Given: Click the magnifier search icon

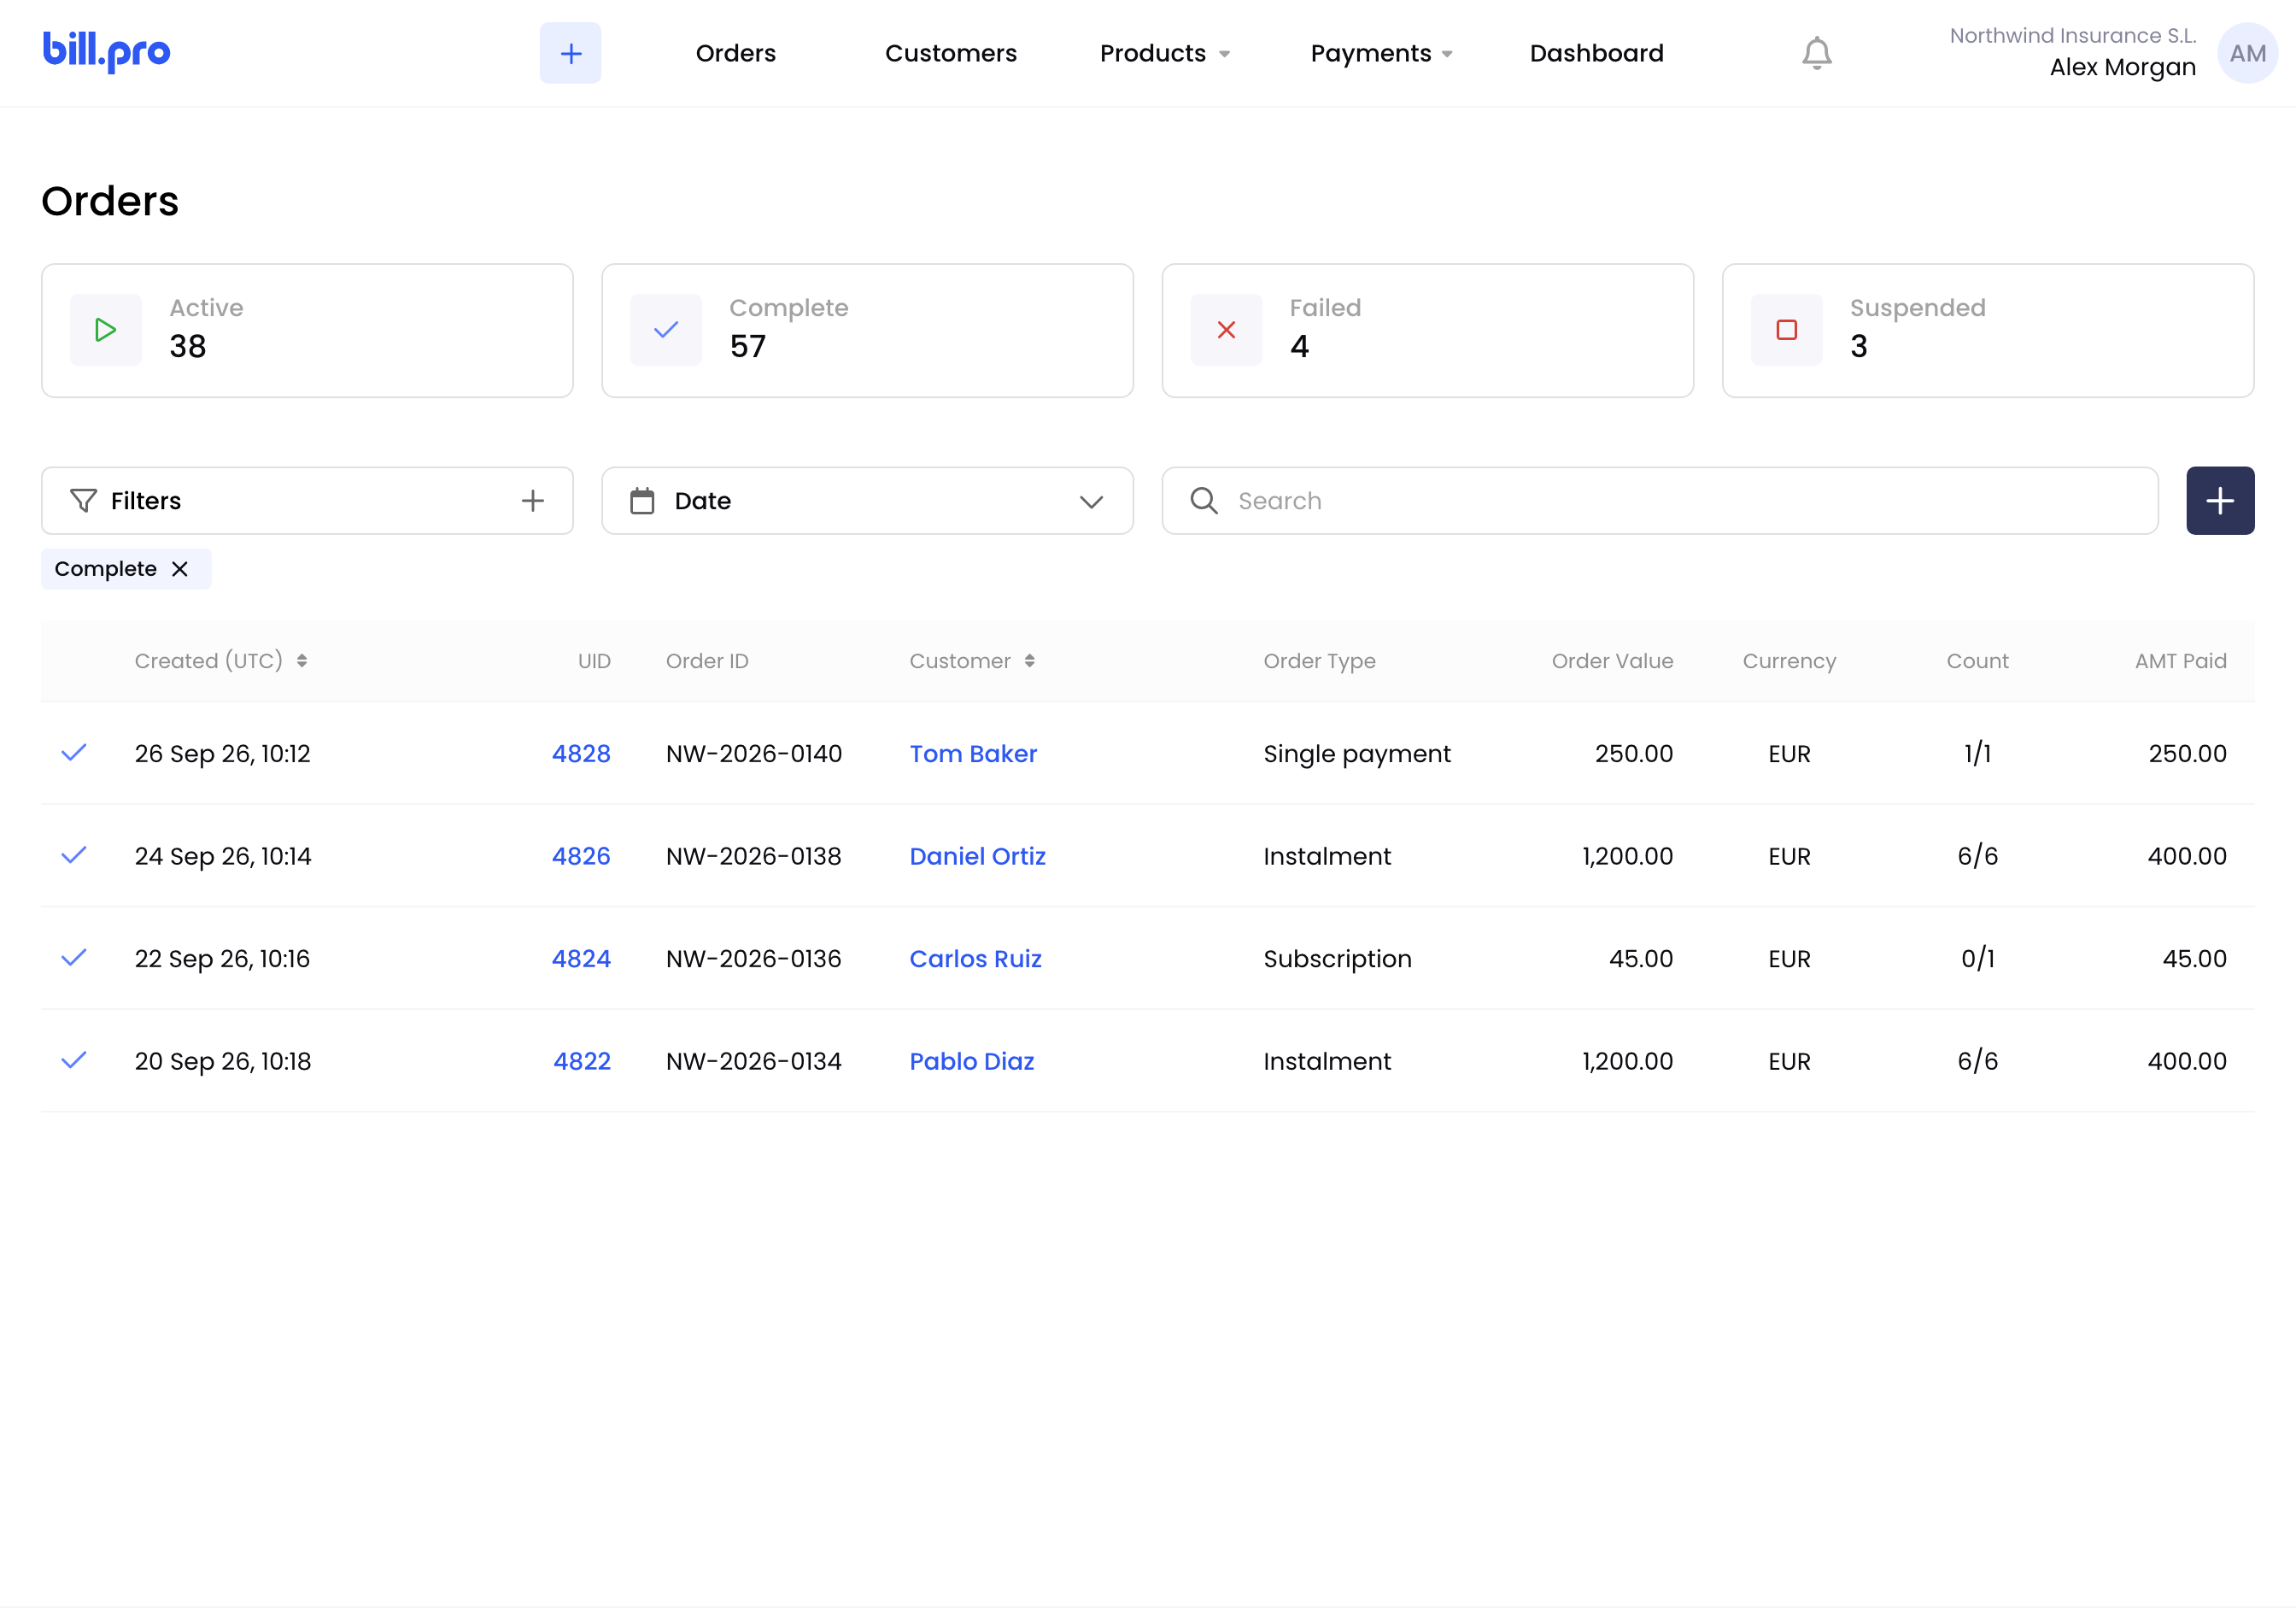Looking at the screenshot, I should [x=1204, y=500].
